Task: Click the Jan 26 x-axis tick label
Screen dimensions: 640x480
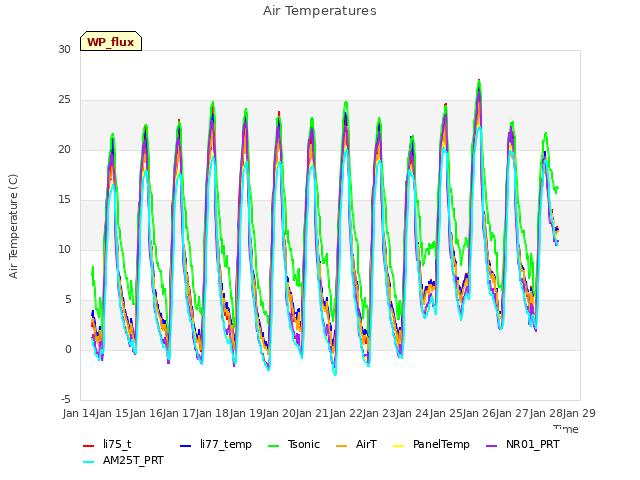Action: pos(479,413)
